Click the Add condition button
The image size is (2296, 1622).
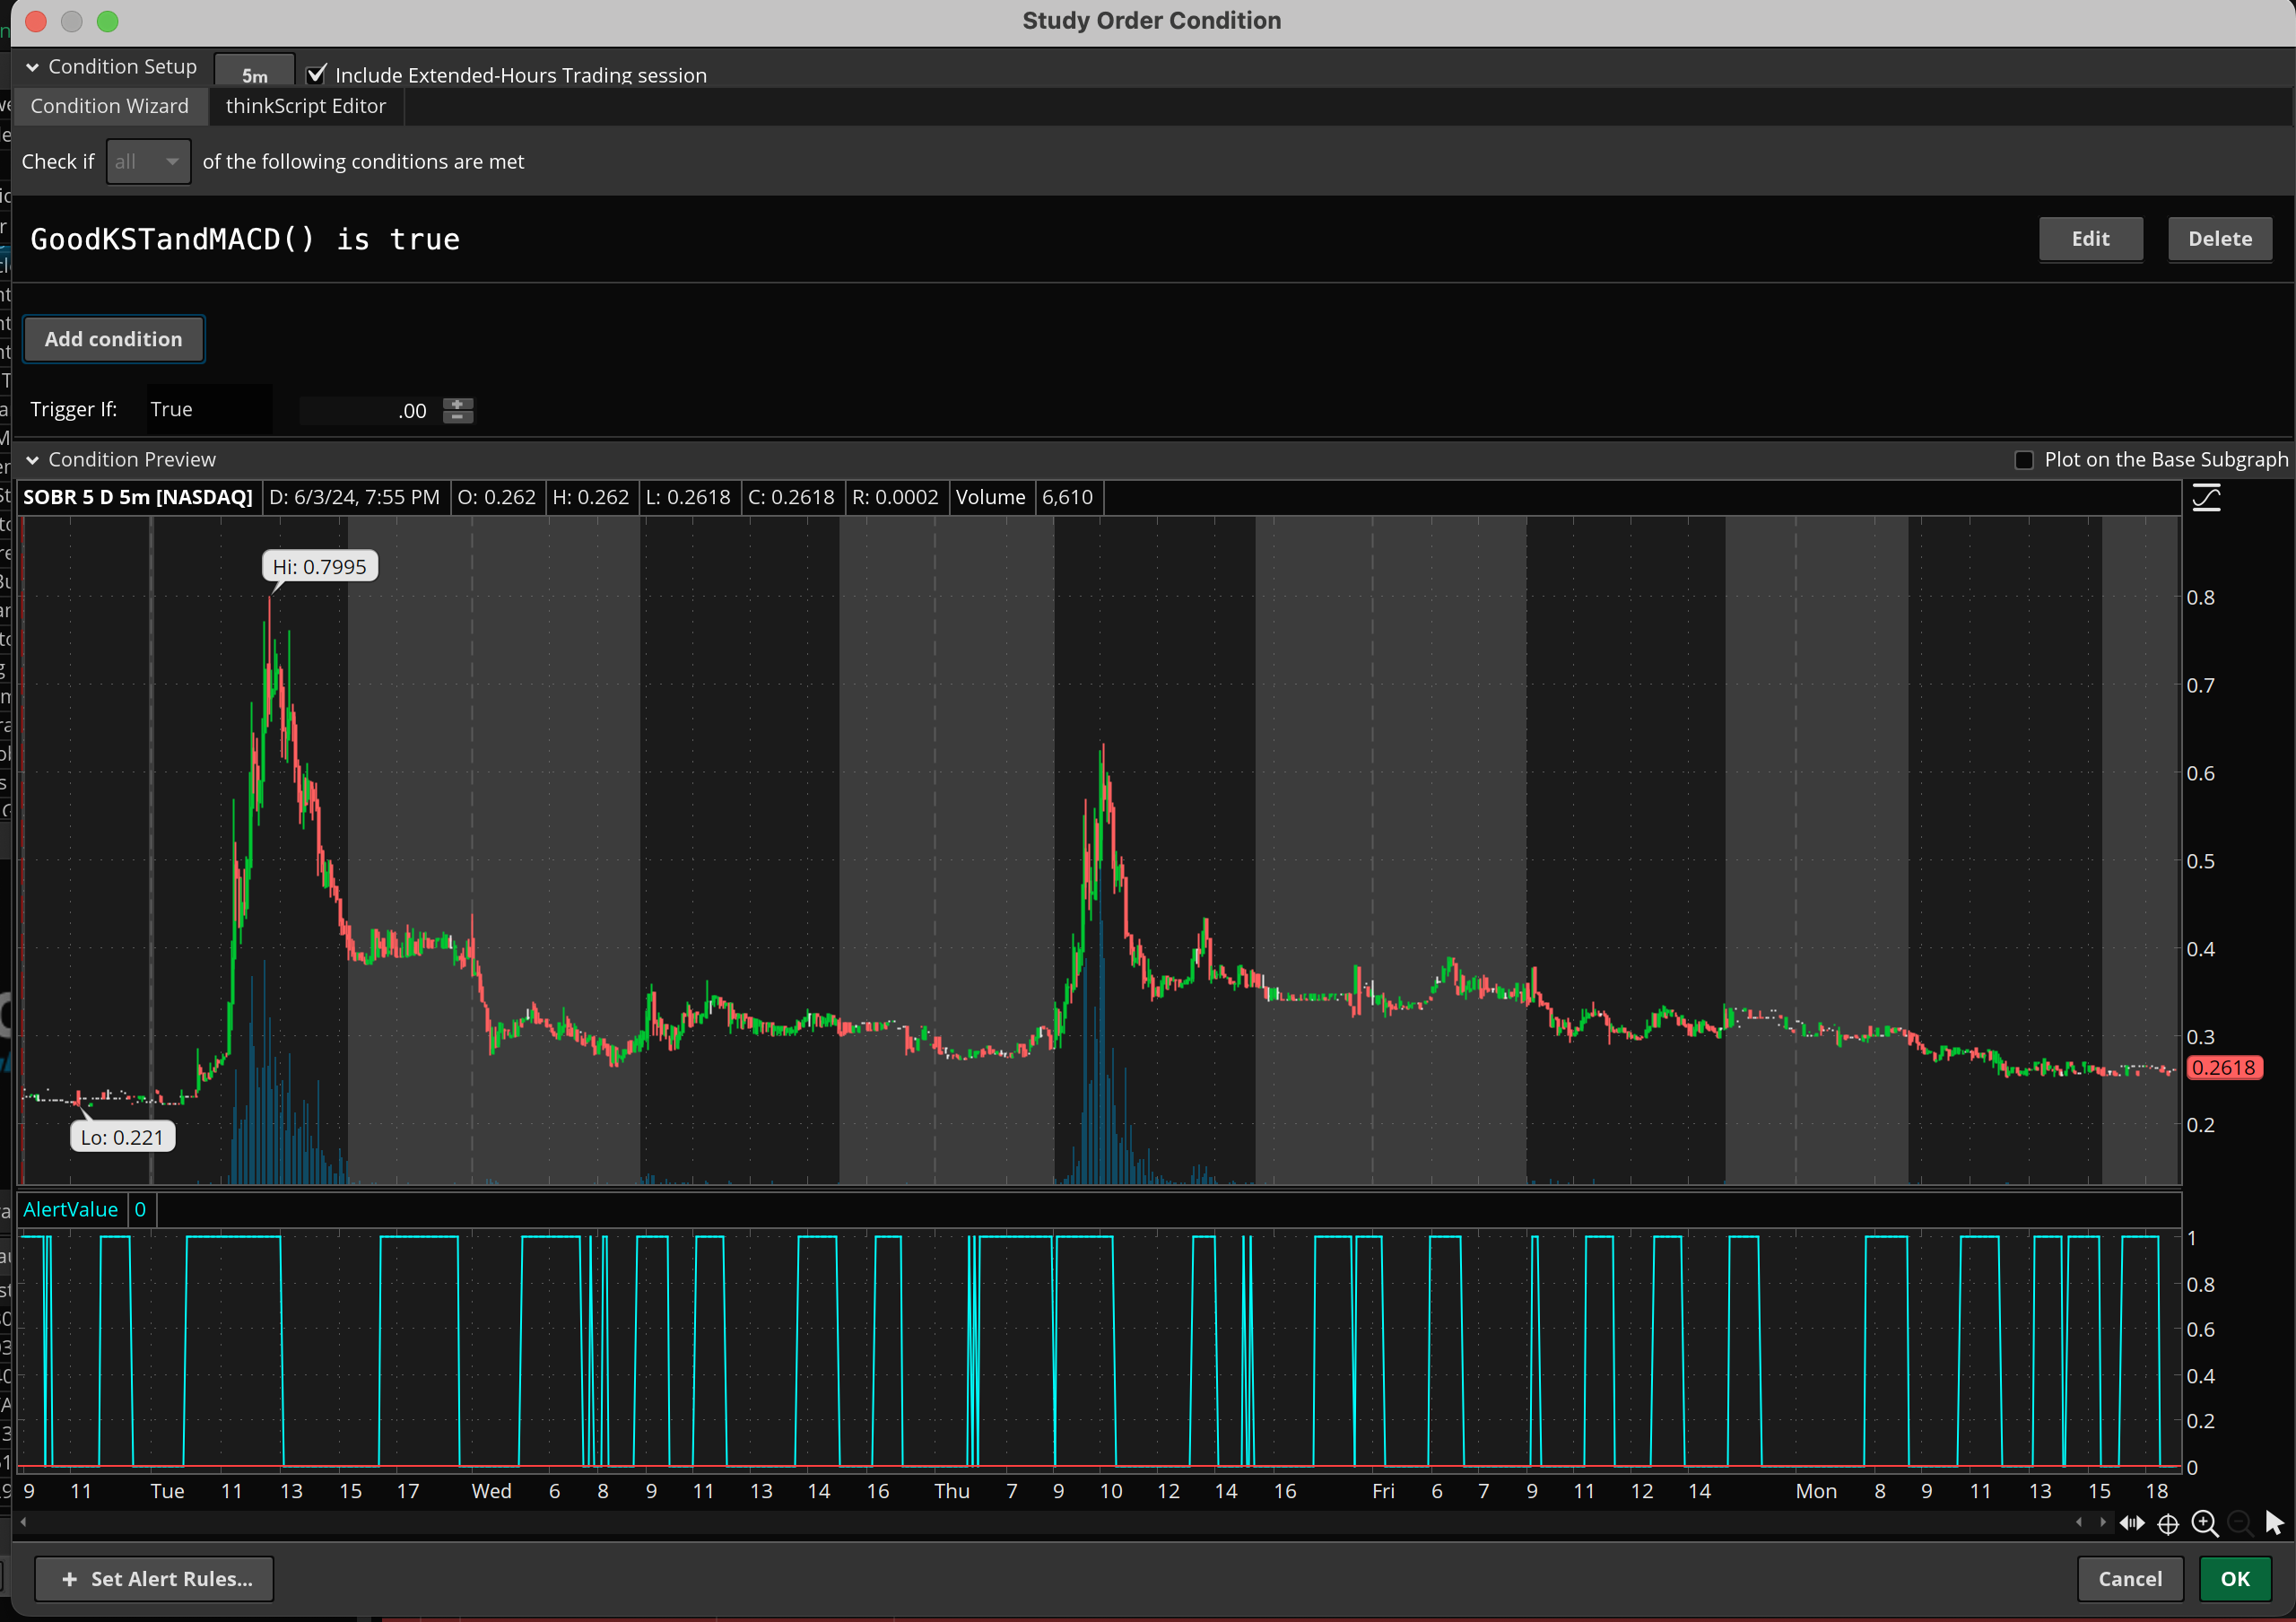point(114,339)
